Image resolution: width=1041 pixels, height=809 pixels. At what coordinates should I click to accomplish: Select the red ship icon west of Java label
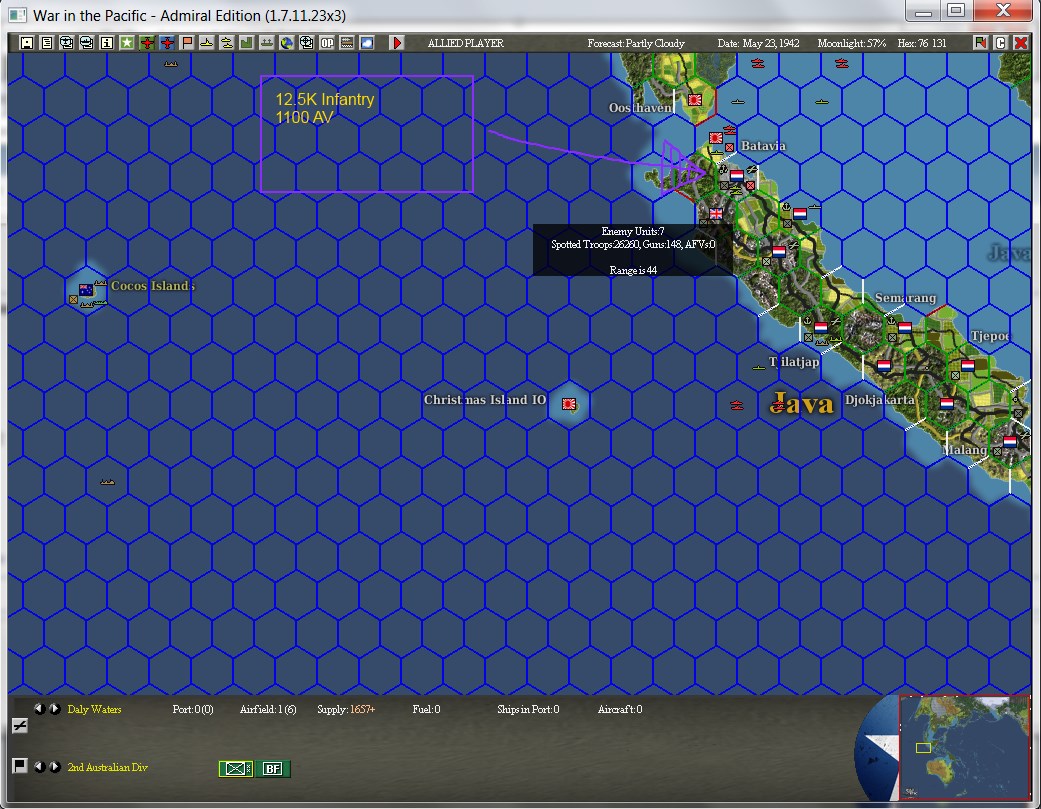click(x=737, y=405)
